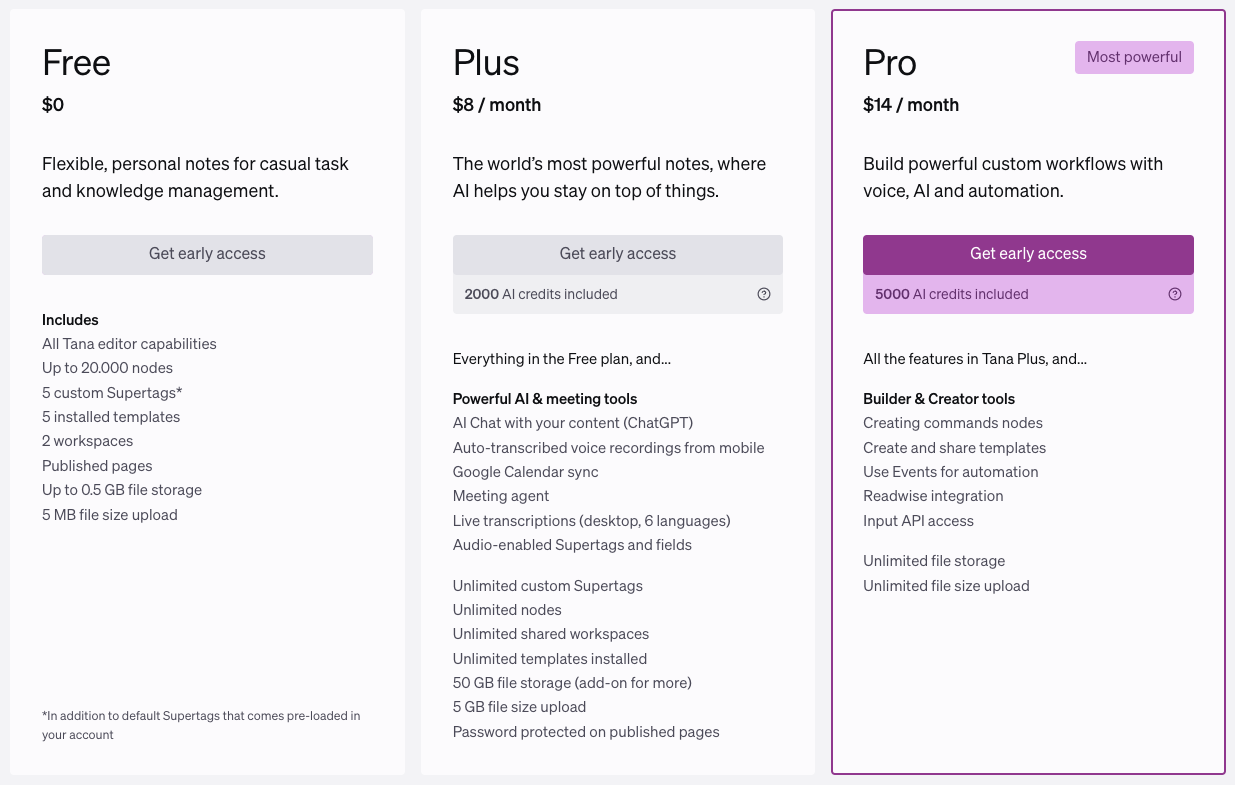
Task: Click Google Calendar sync feature
Action: click(525, 472)
